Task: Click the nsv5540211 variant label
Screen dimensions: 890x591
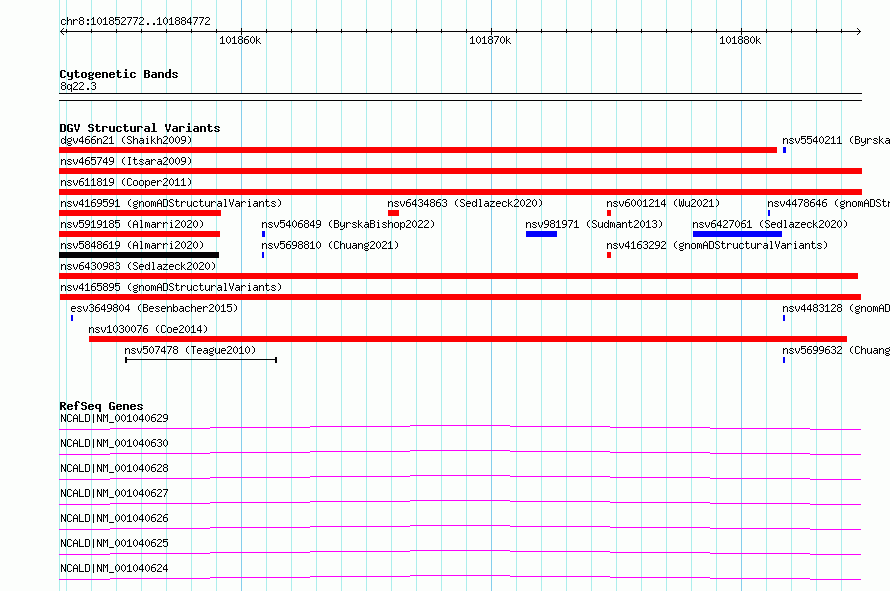Action: pyautogui.click(x=836, y=140)
